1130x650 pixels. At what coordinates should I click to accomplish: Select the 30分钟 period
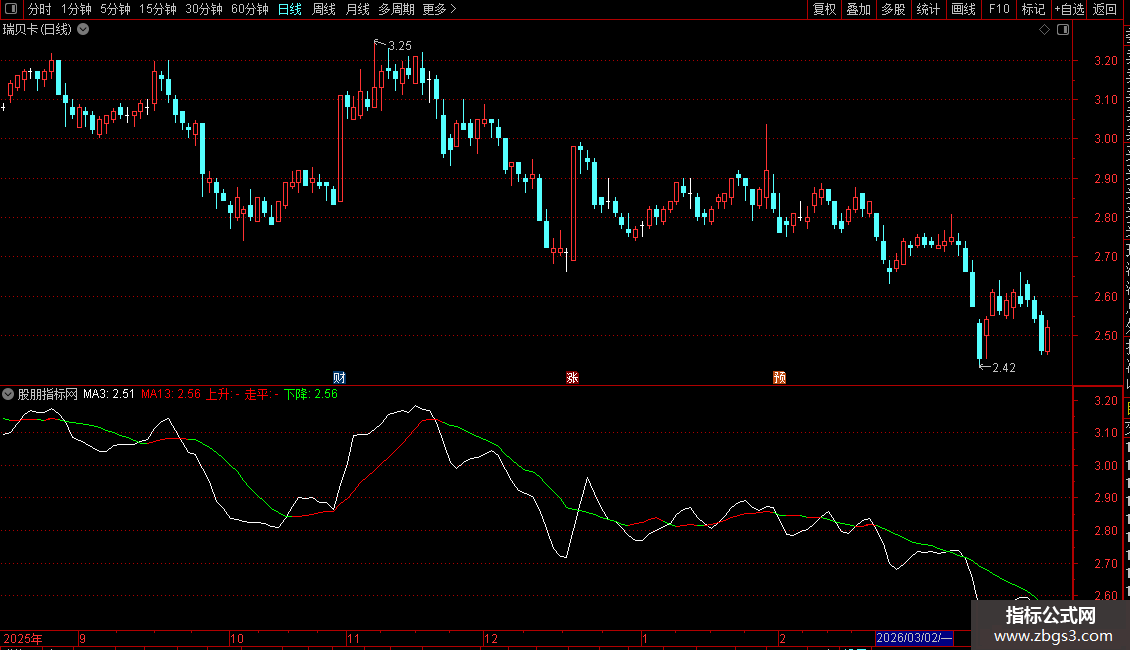point(203,9)
